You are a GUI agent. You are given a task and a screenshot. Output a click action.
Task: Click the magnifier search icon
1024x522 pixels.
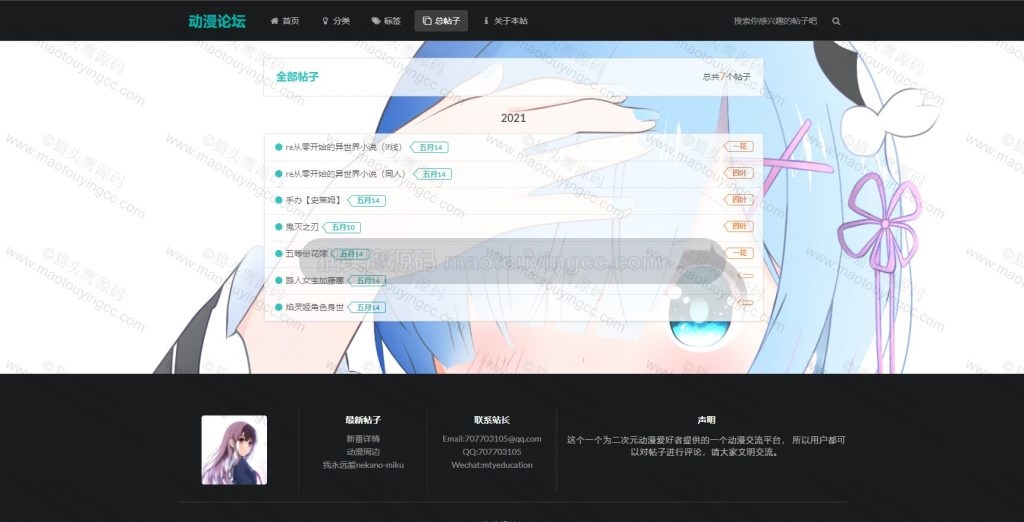[836, 21]
